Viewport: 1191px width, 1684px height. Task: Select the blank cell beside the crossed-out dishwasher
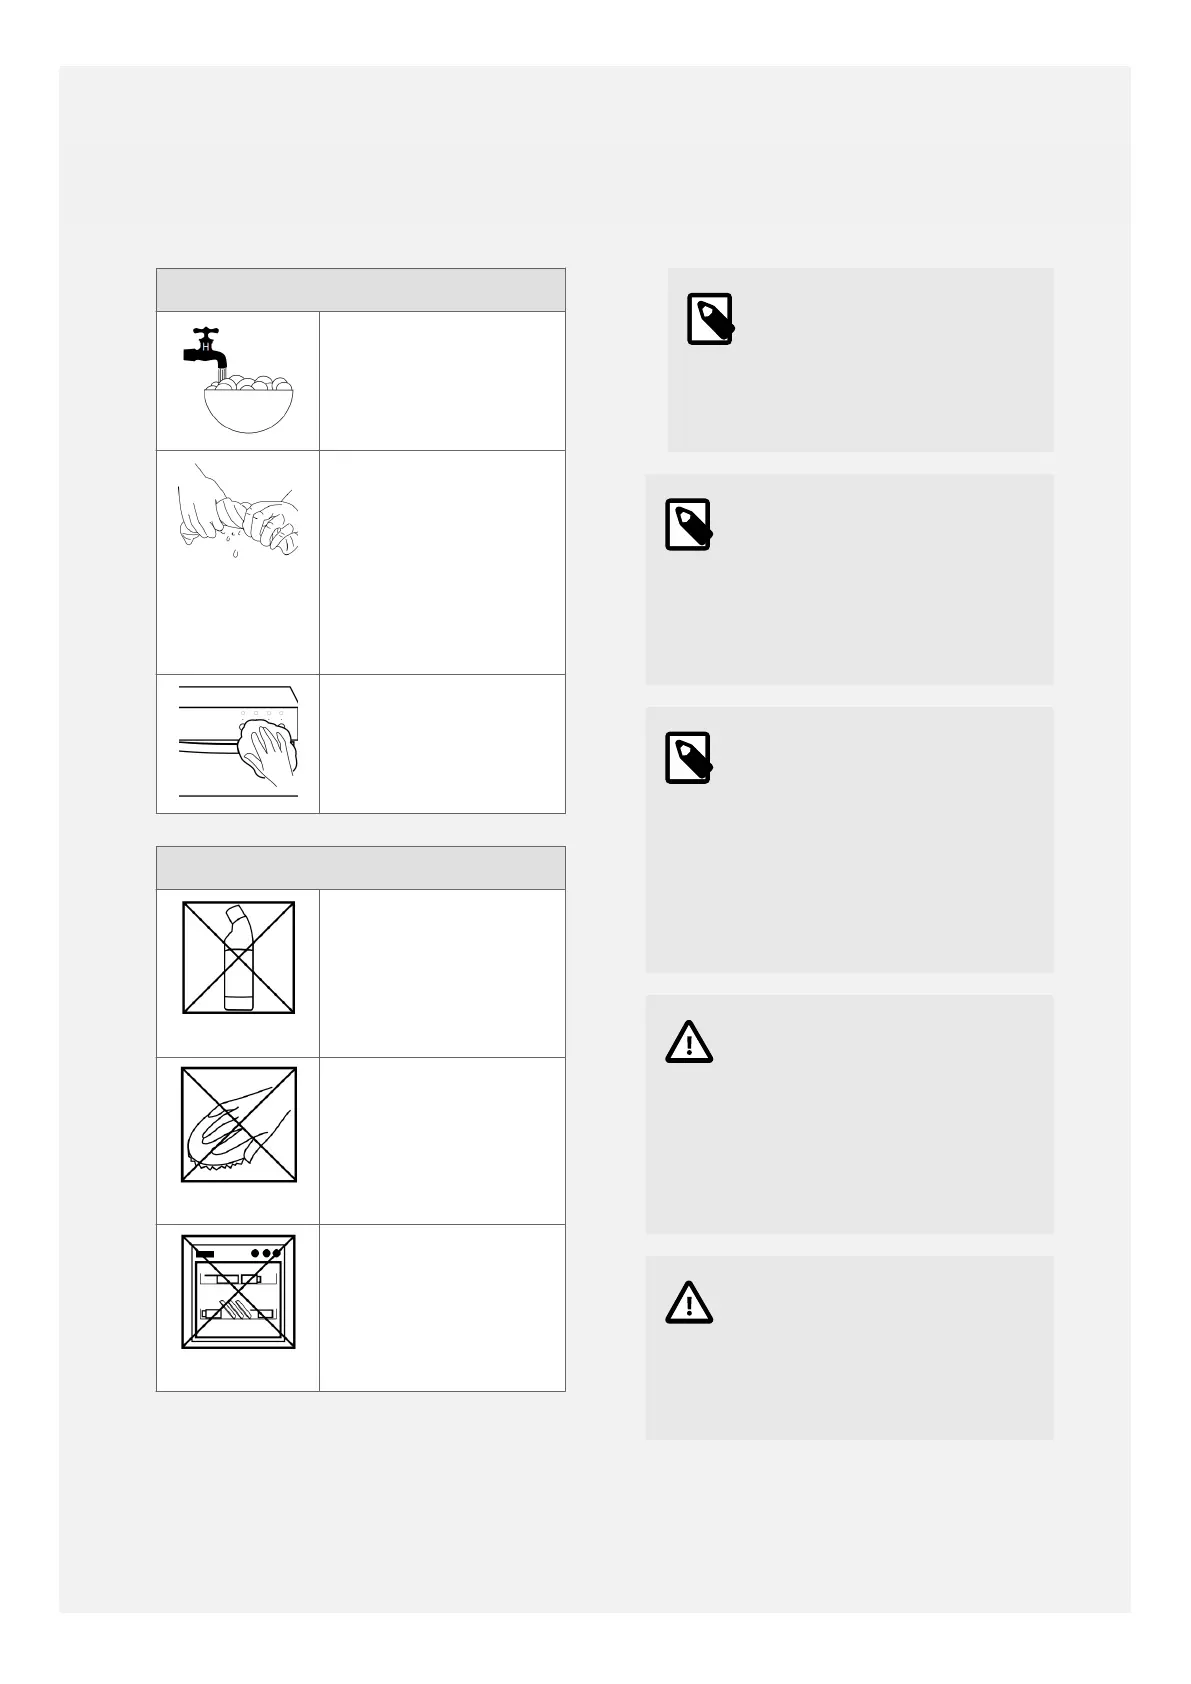click(442, 1308)
